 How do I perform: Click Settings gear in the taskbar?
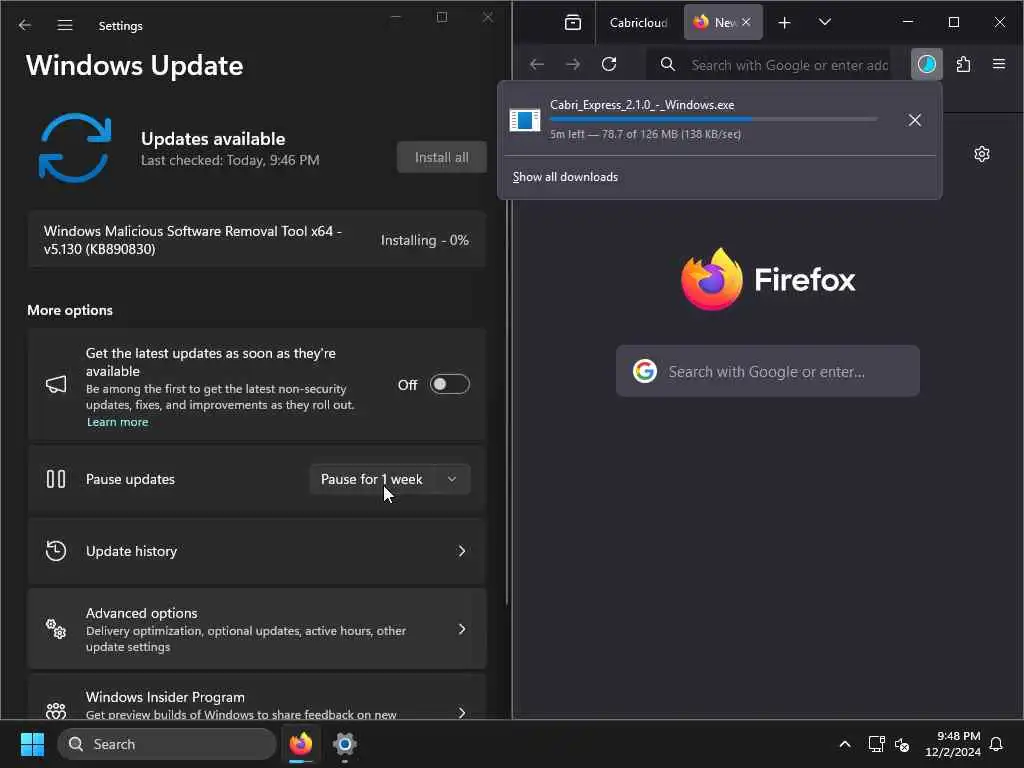345,744
